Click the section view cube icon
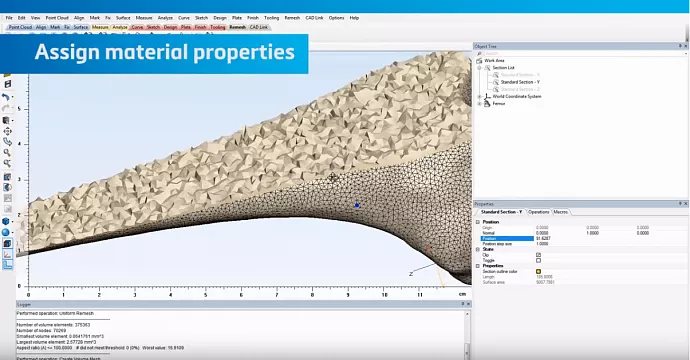This screenshot has height=360, width=690. click(7, 243)
